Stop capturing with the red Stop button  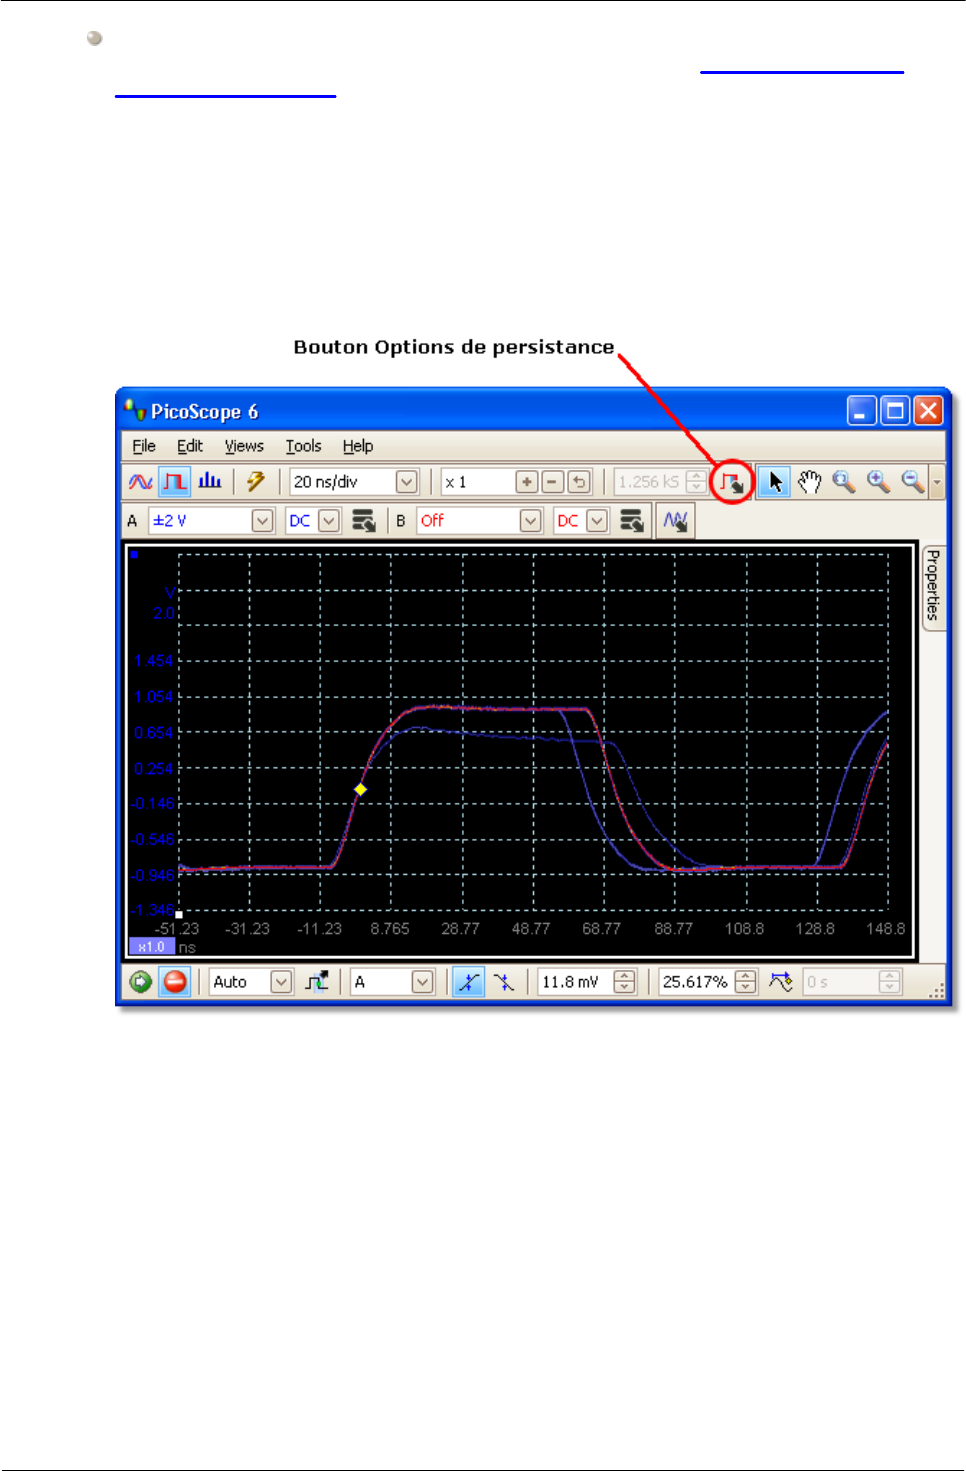[x=175, y=982]
